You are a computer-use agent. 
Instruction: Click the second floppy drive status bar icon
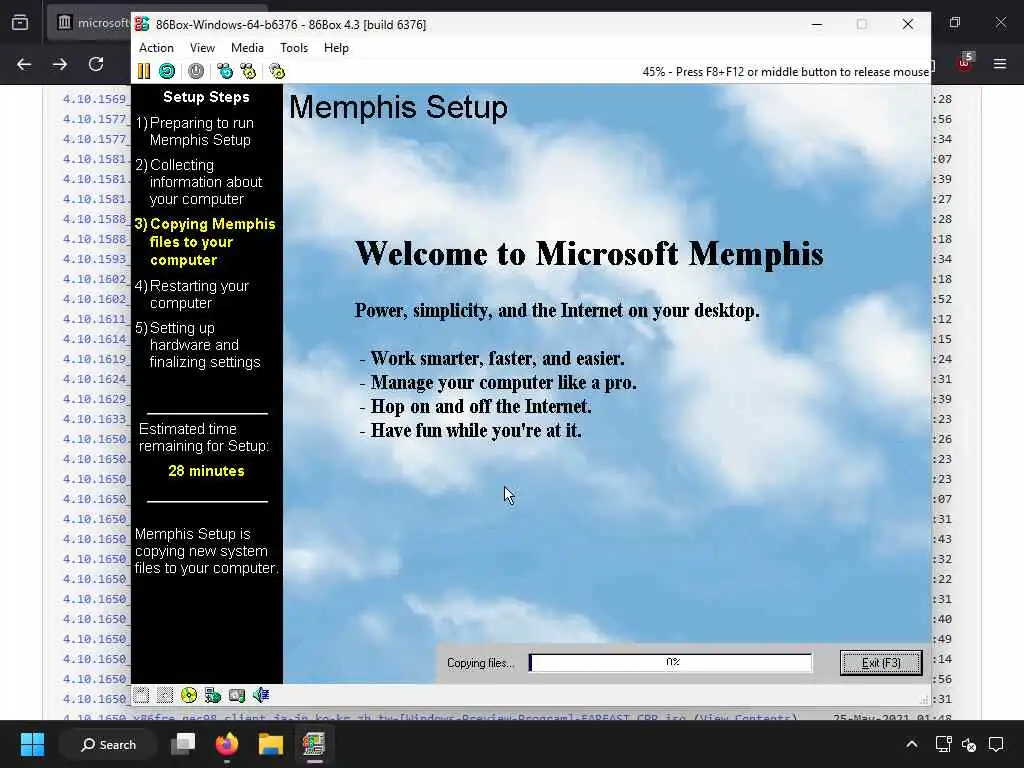pos(165,696)
